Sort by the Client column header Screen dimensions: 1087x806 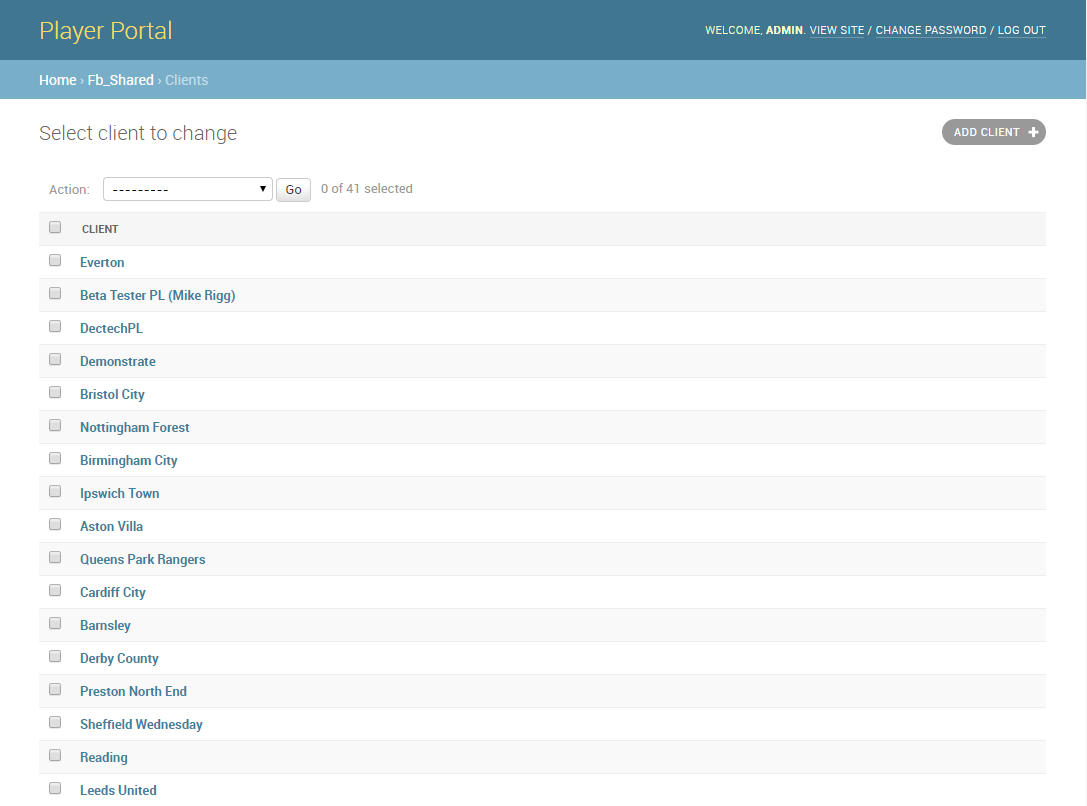pos(100,229)
